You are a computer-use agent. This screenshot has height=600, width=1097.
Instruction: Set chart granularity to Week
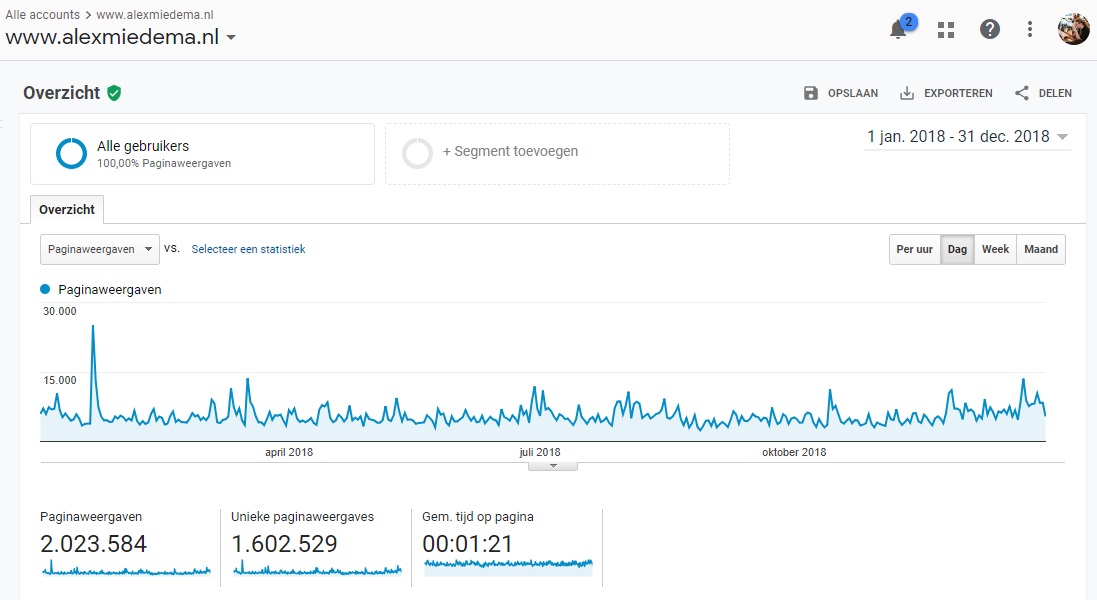coord(995,249)
